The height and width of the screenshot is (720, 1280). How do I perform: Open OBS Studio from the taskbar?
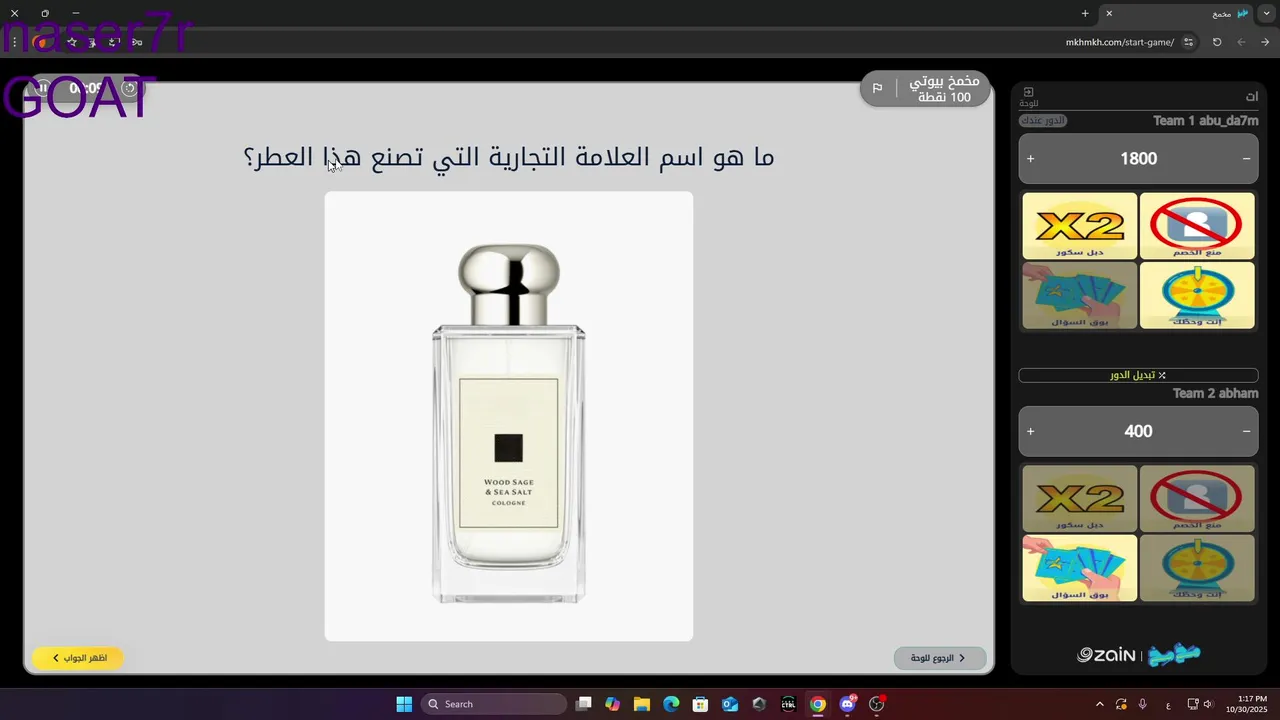[877, 704]
